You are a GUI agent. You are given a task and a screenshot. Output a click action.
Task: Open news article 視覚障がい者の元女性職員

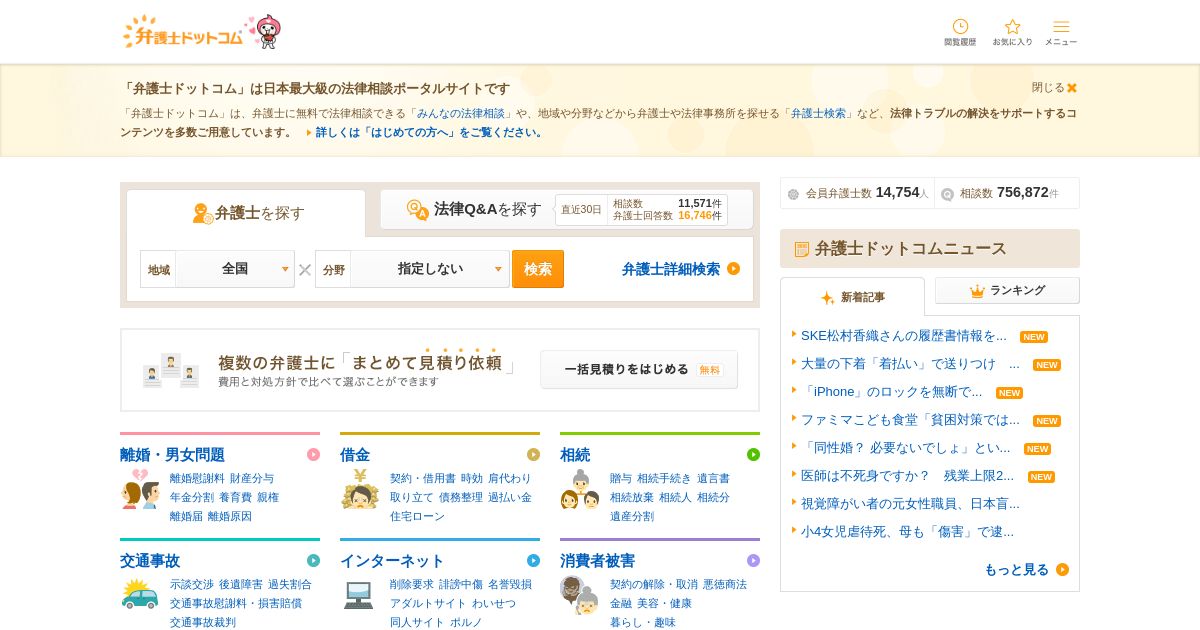coord(910,504)
